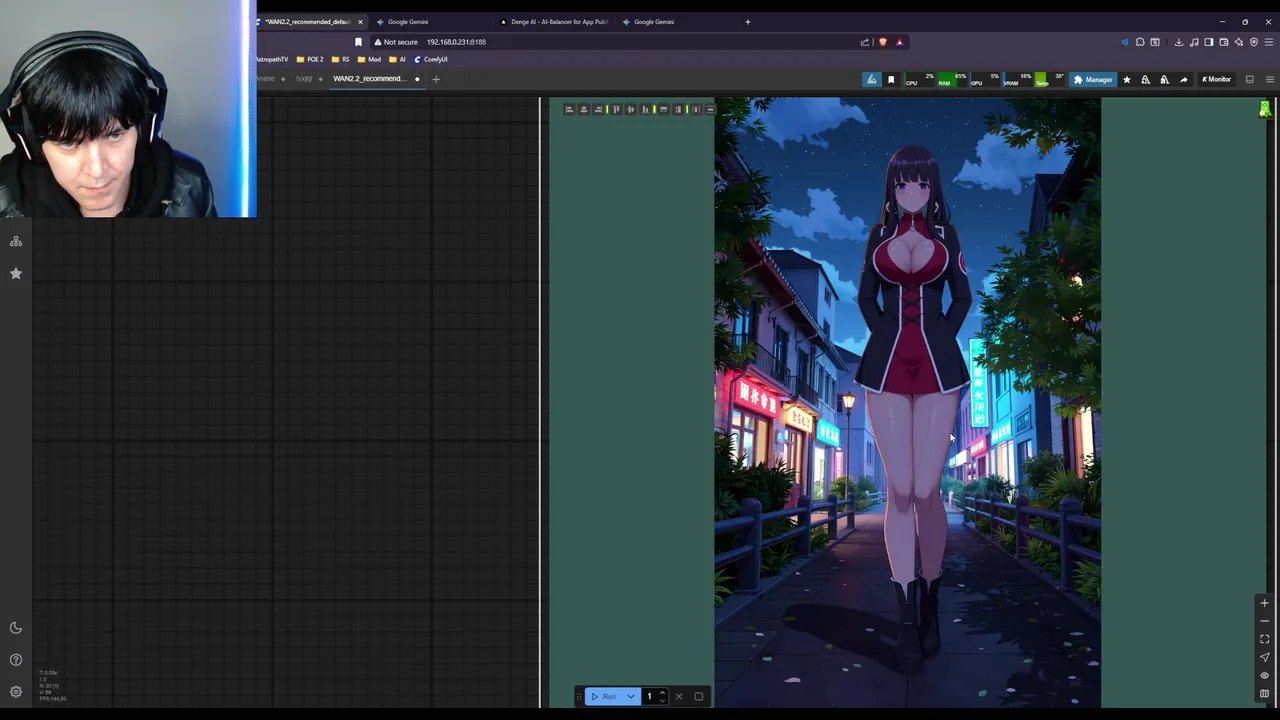Click align vertical center icon in selection toolbar

631,109
